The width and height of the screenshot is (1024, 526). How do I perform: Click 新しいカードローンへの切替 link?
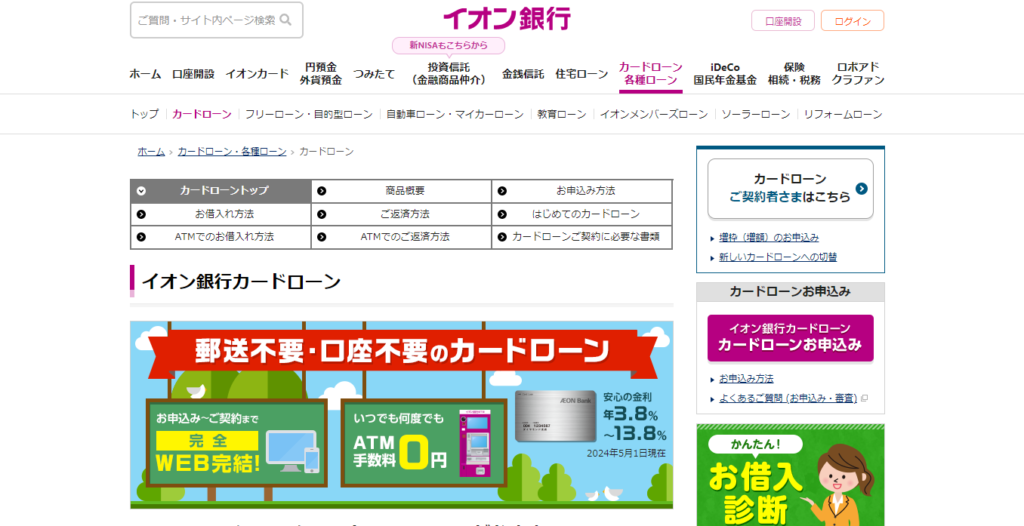click(778, 257)
